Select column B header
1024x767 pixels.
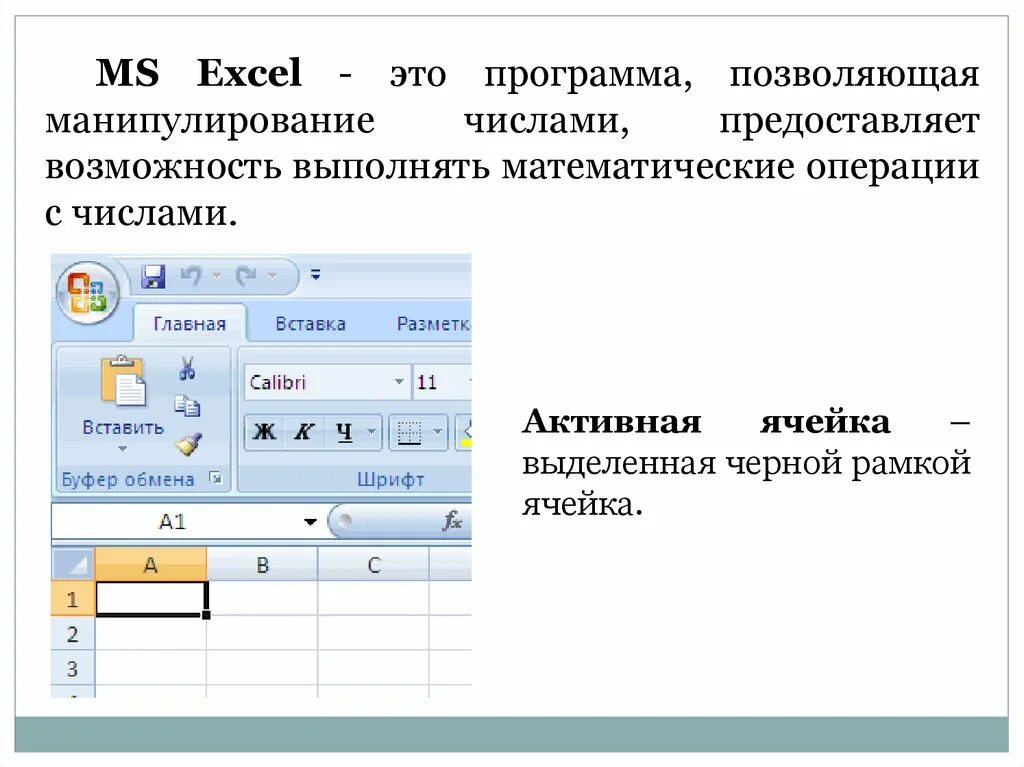tap(263, 564)
